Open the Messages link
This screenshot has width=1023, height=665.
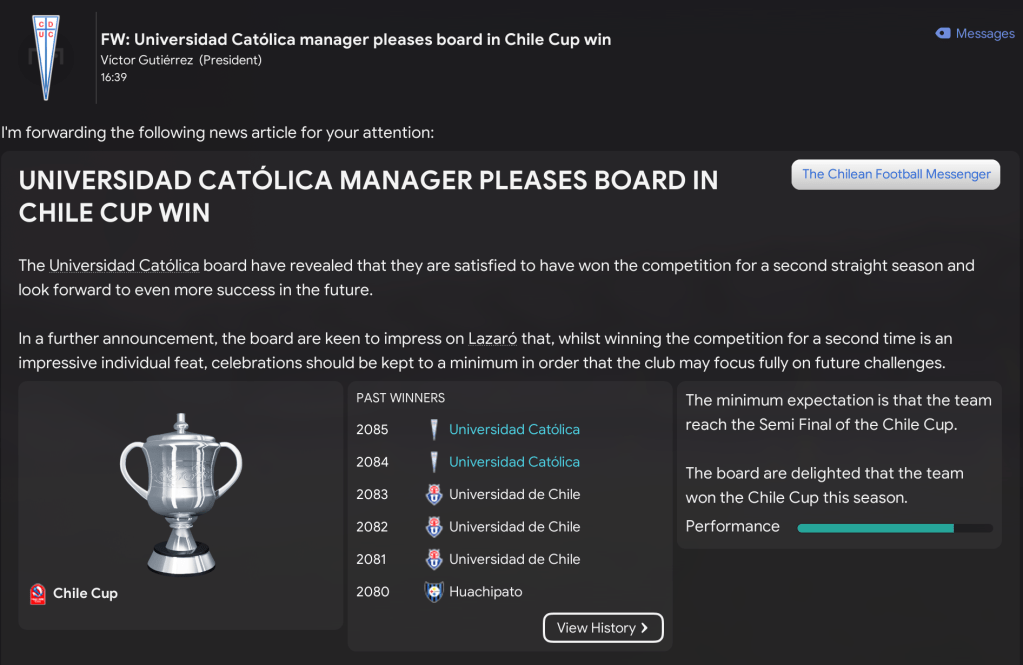coord(984,33)
